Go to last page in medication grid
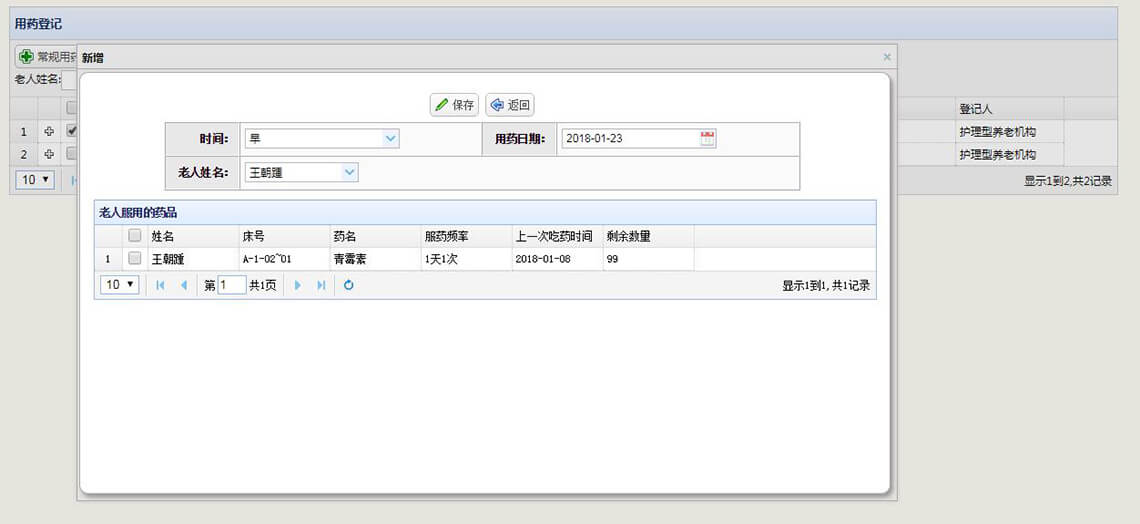 point(321,285)
